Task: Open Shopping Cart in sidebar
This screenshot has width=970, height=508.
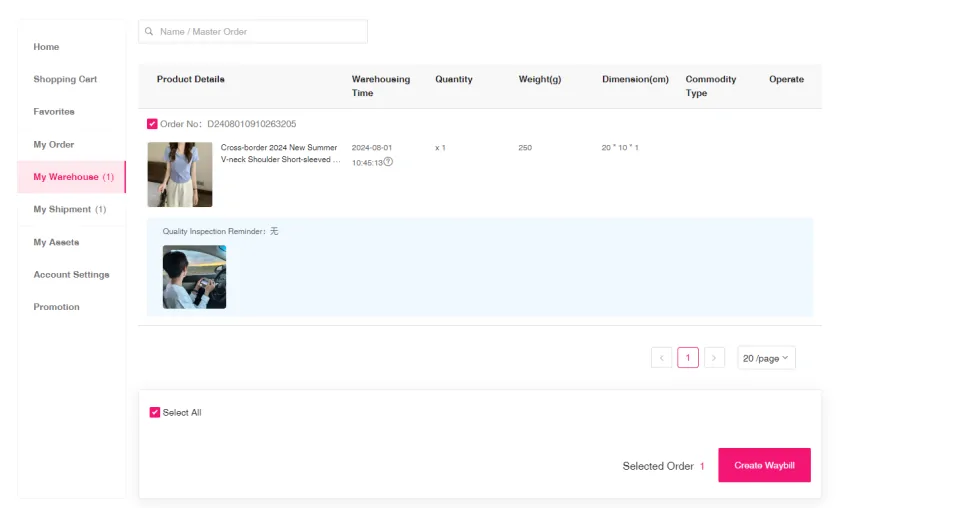Action: 65,79
